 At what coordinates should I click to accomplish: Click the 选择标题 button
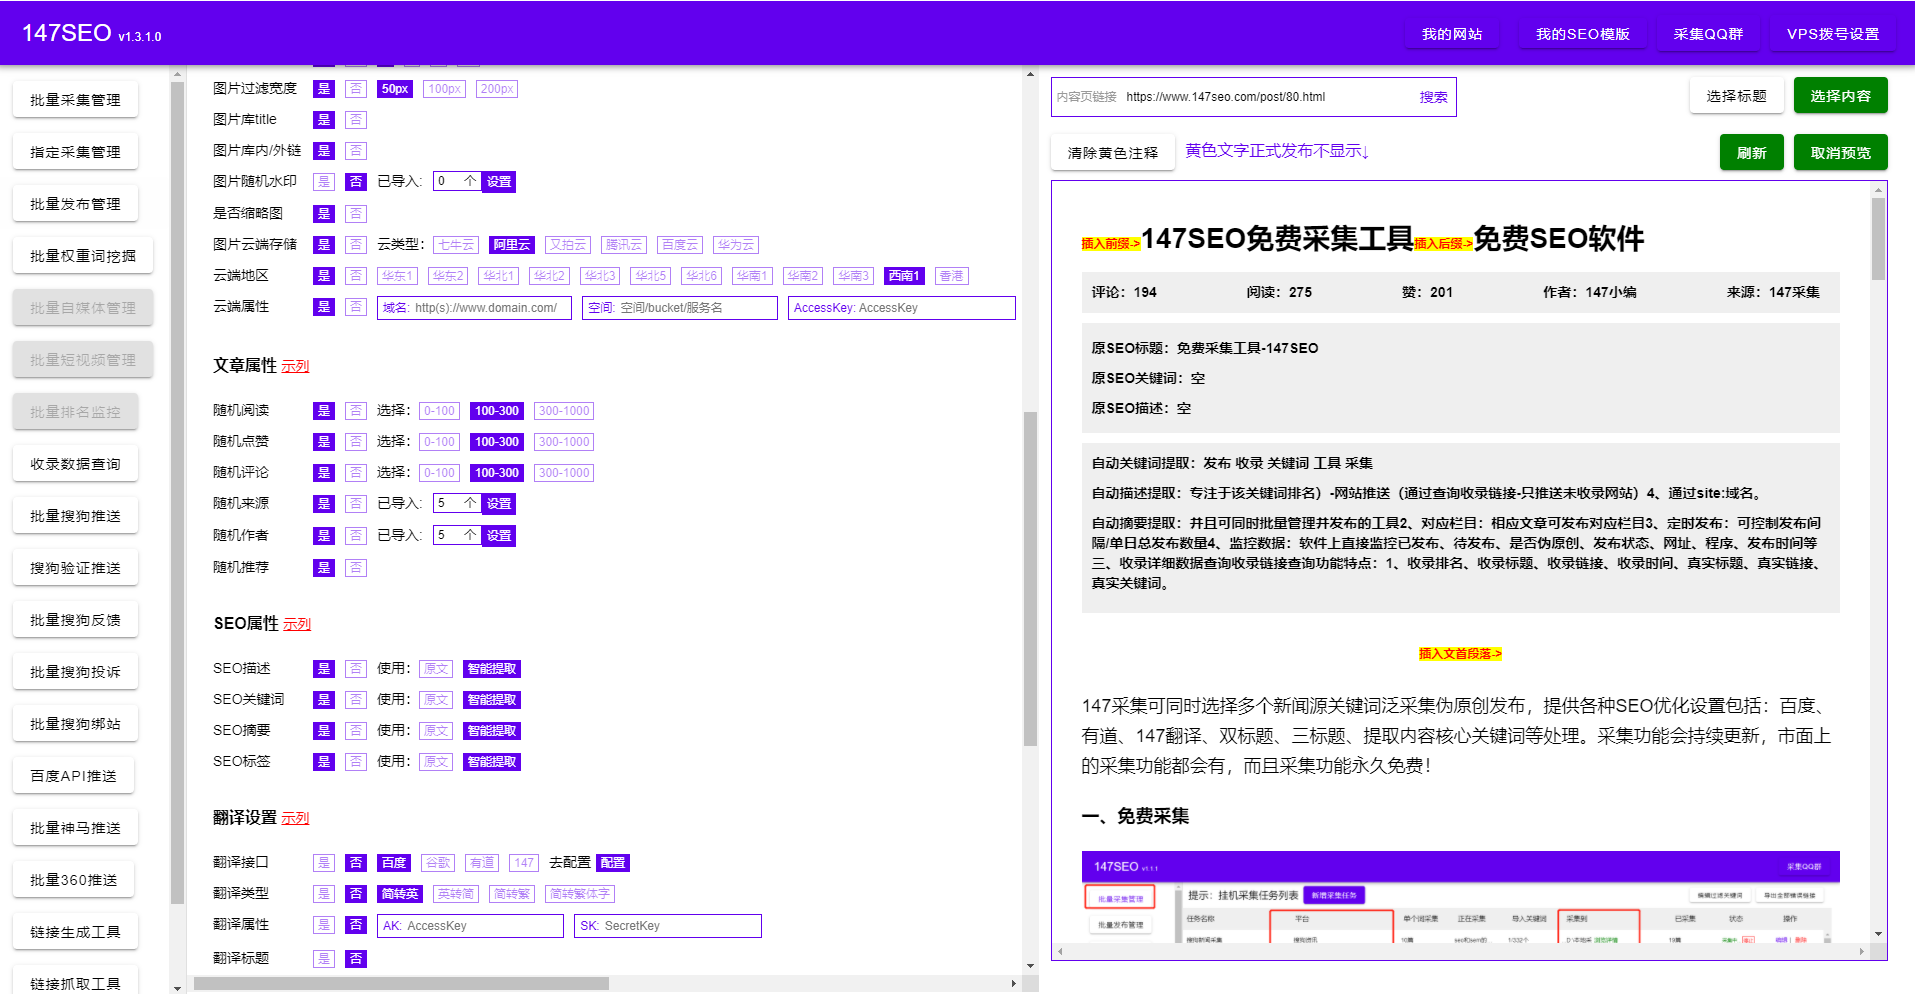tap(1736, 96)
